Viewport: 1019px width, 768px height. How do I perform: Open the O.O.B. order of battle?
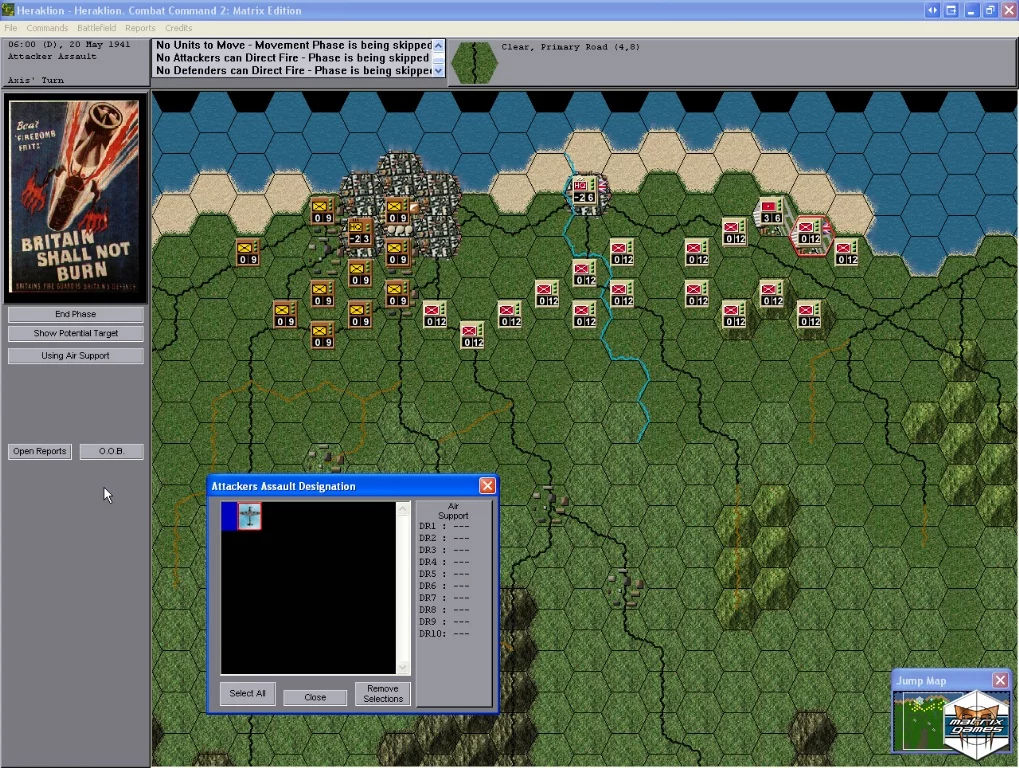click(x=111, y=451)
